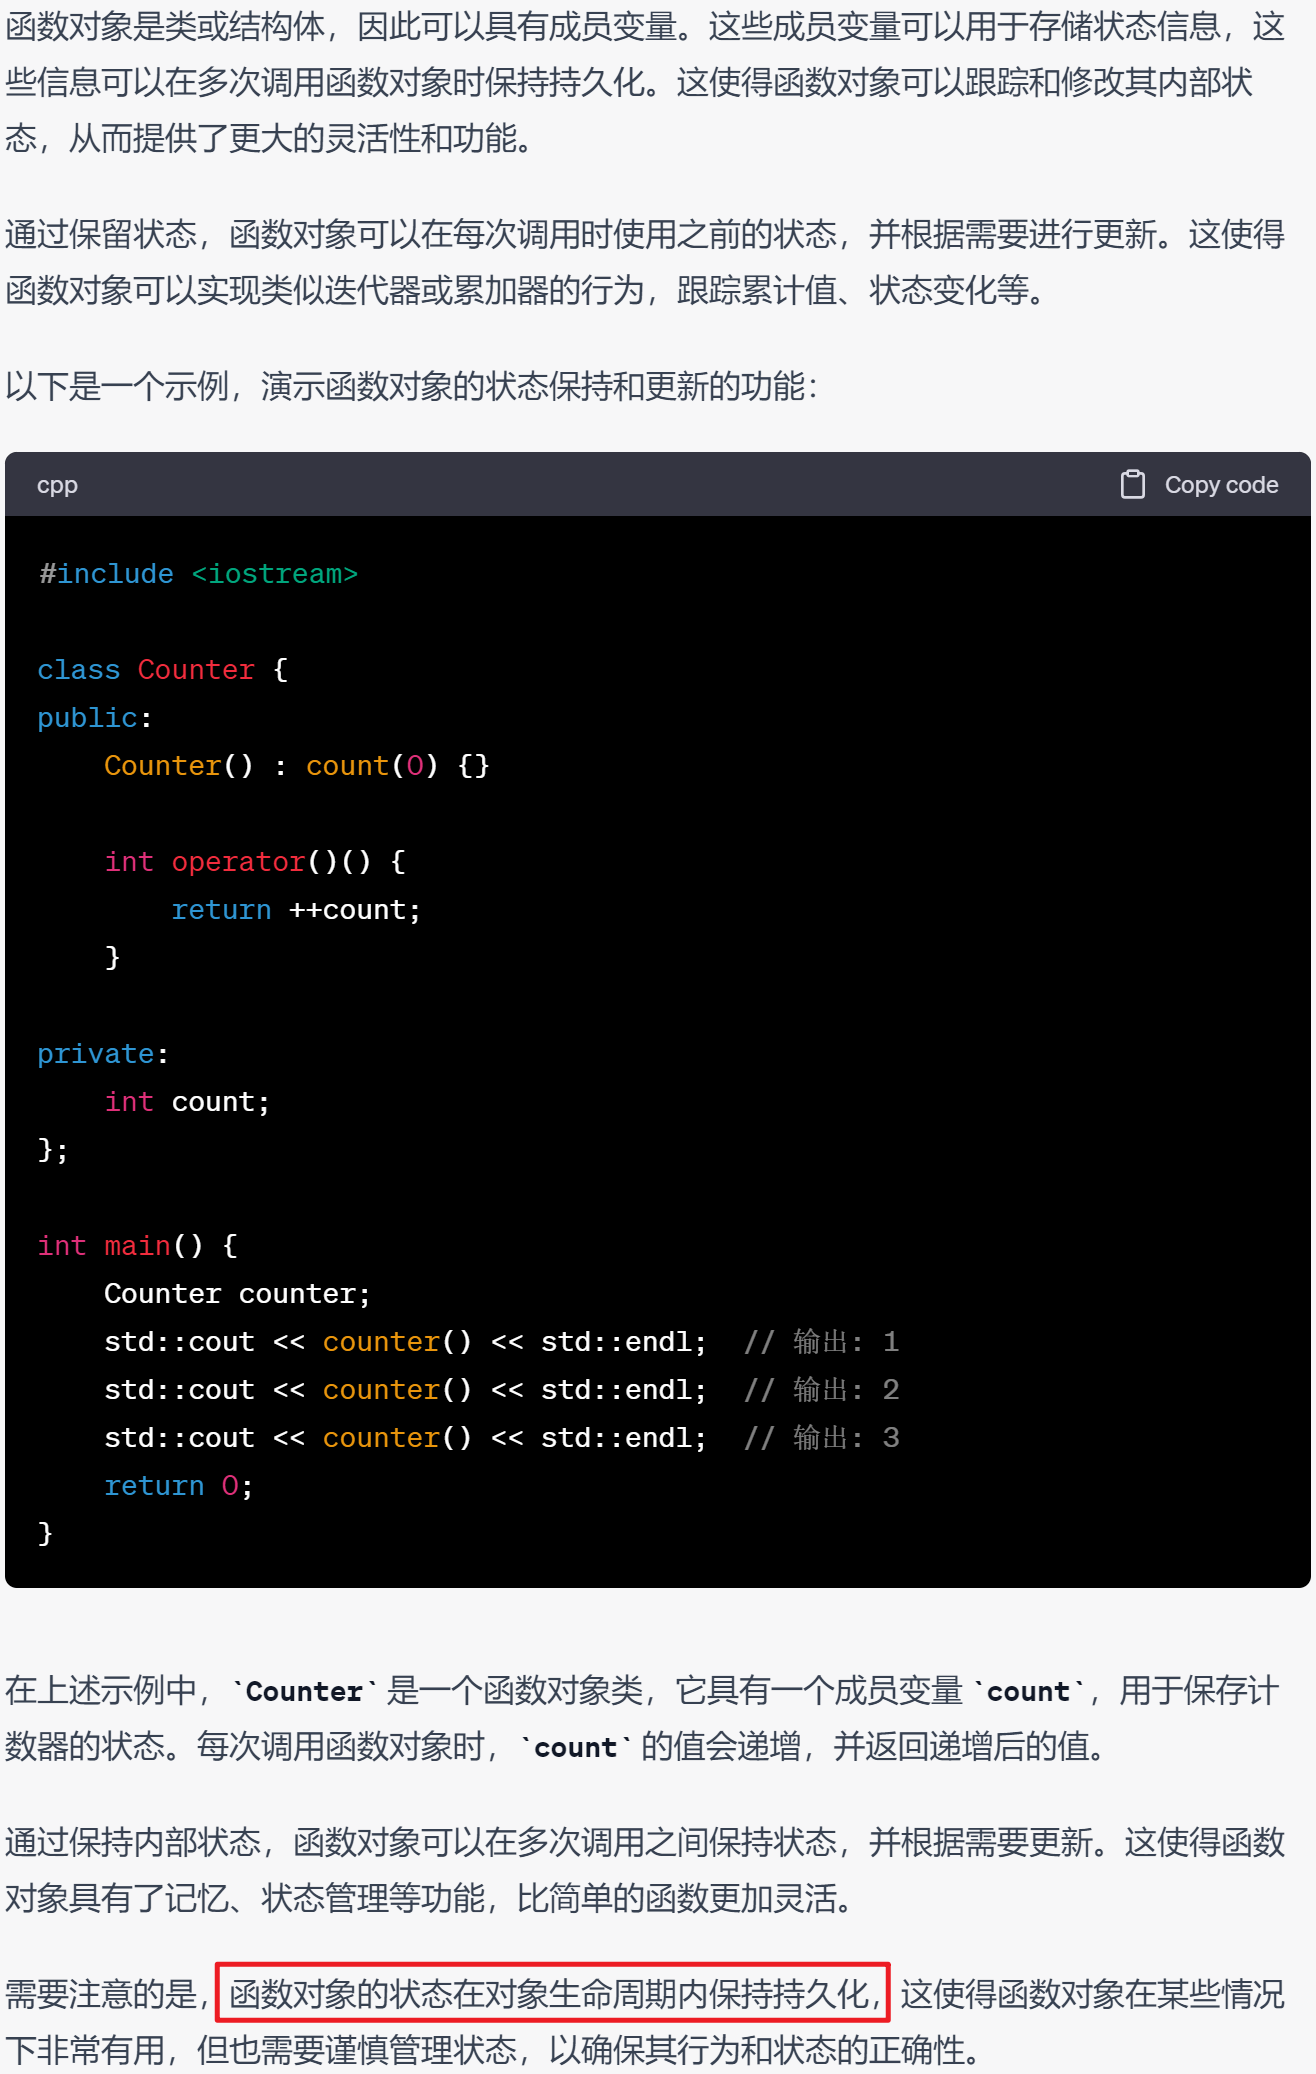Click the class Counter declaration line
Screen dimensions: 1316x2074
point(163,670)
